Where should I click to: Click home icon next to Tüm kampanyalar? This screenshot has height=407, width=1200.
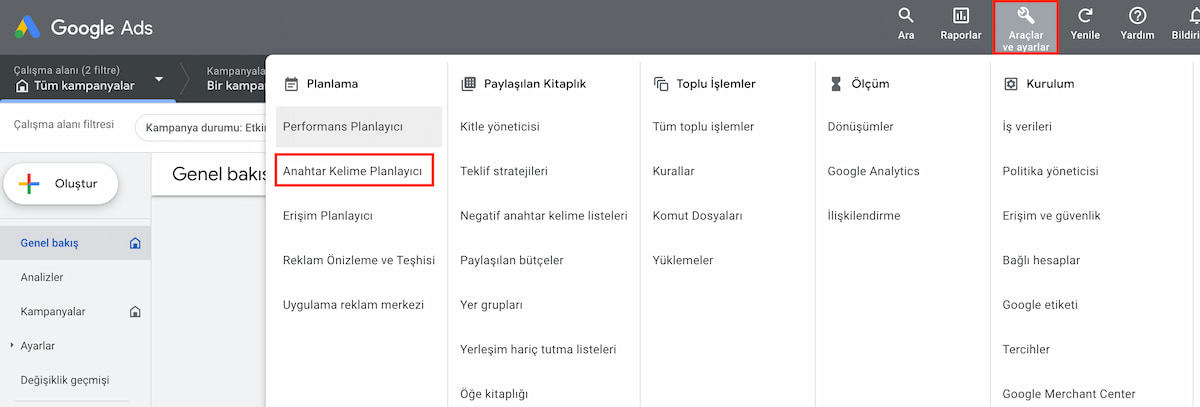(22, 87)
